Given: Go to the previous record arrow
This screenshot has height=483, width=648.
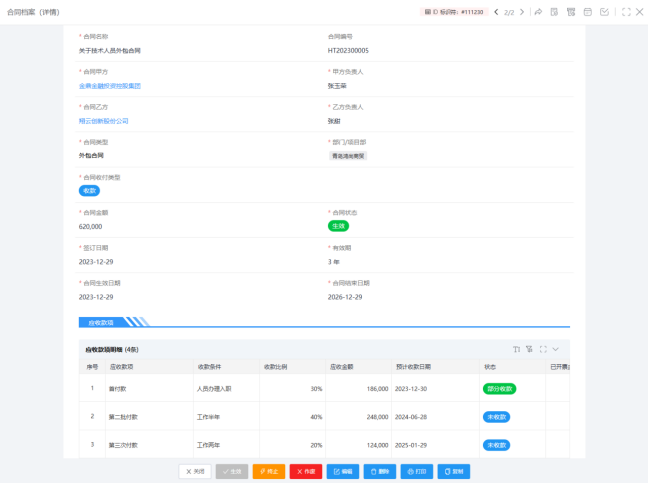Looking at the screenshot, I should point(496,12).
